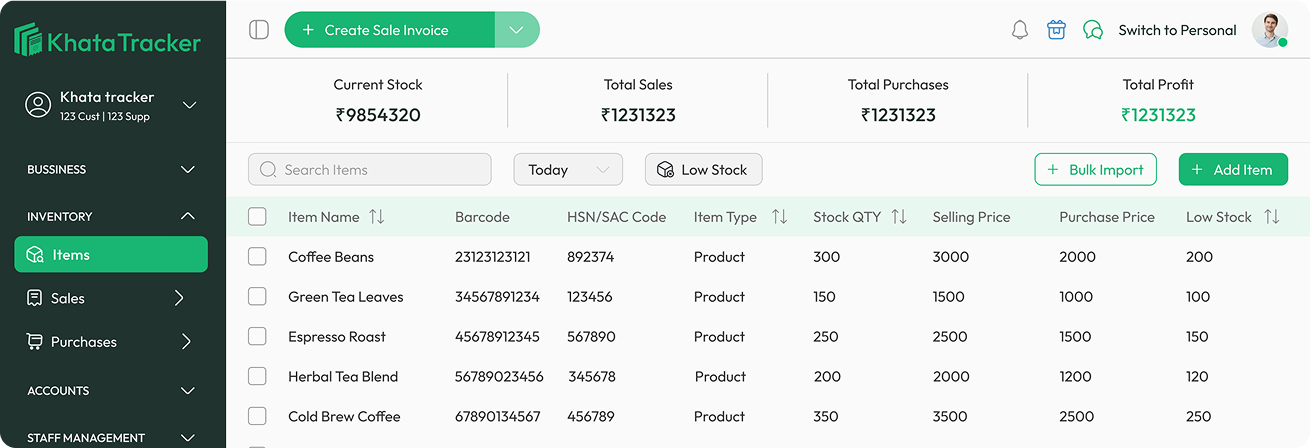
Task: Click the Total Profit value ₹1231323
Action: click(x=1158, y=115)
